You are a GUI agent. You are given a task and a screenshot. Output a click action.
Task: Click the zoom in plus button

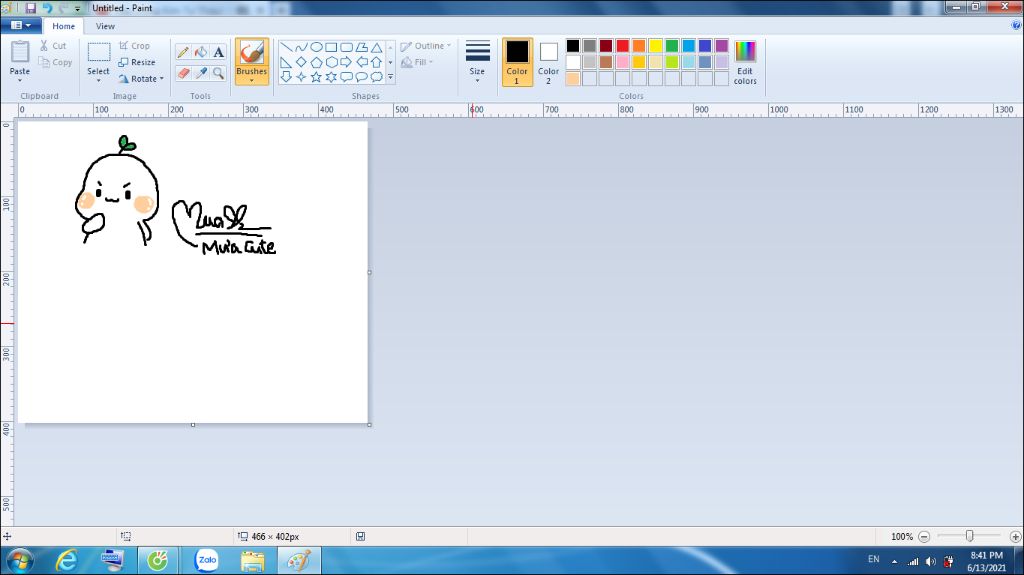1015,536
